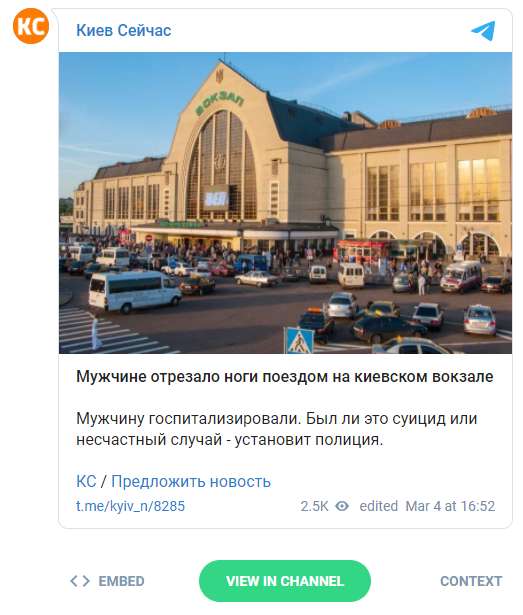Click the VIEW IN CHANNEL button
523x615 pixels.
click(x=285, y=581)
